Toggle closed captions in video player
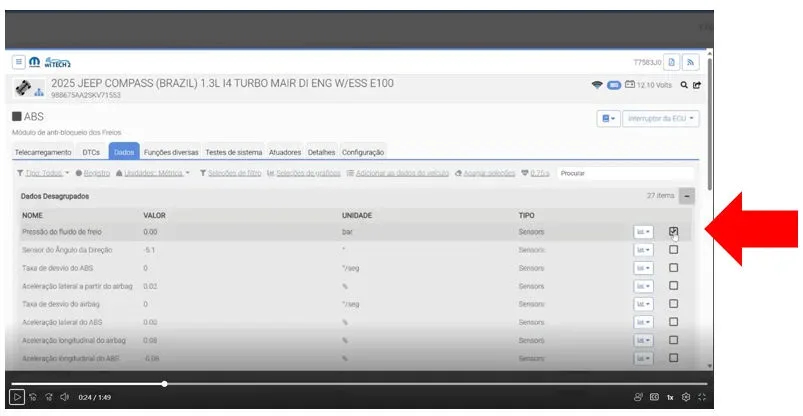This screenshot has width=803, height=416. coord(654,397)
